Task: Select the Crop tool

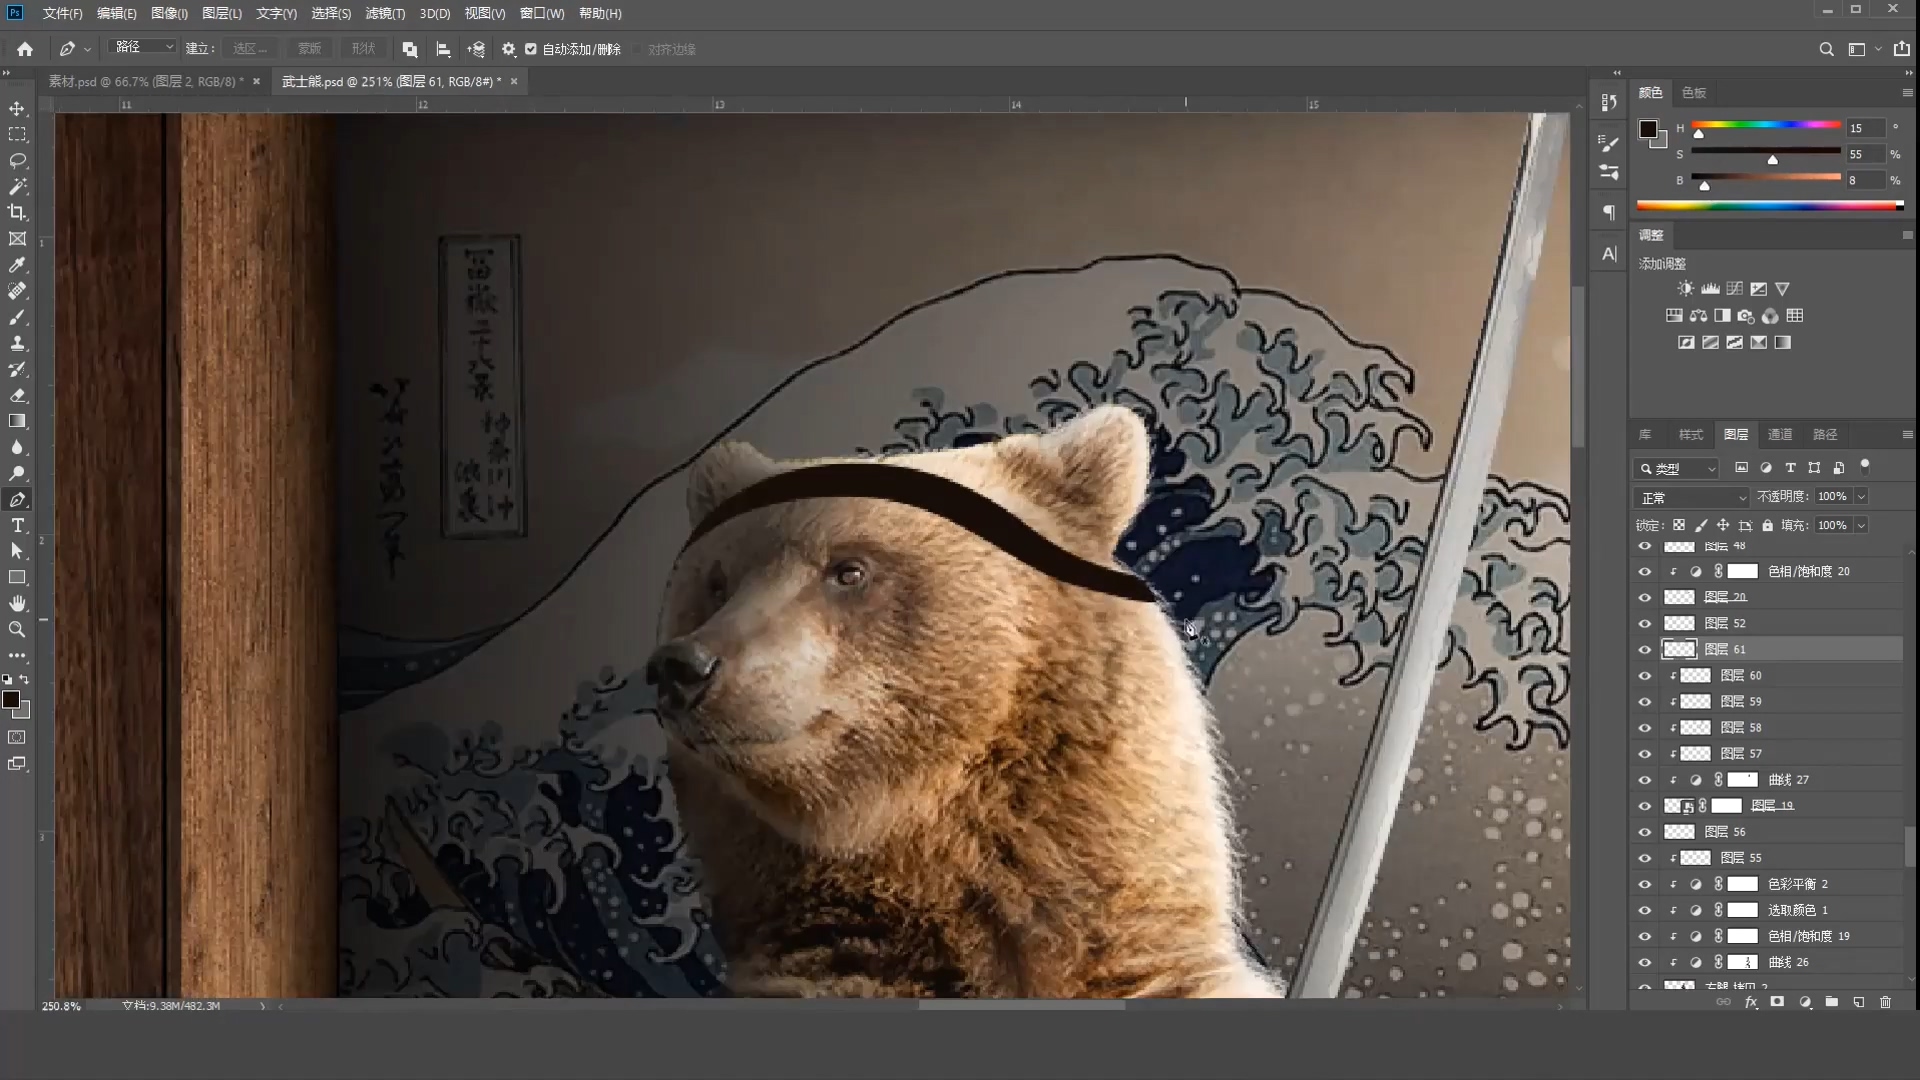Action: click(17, 212)
